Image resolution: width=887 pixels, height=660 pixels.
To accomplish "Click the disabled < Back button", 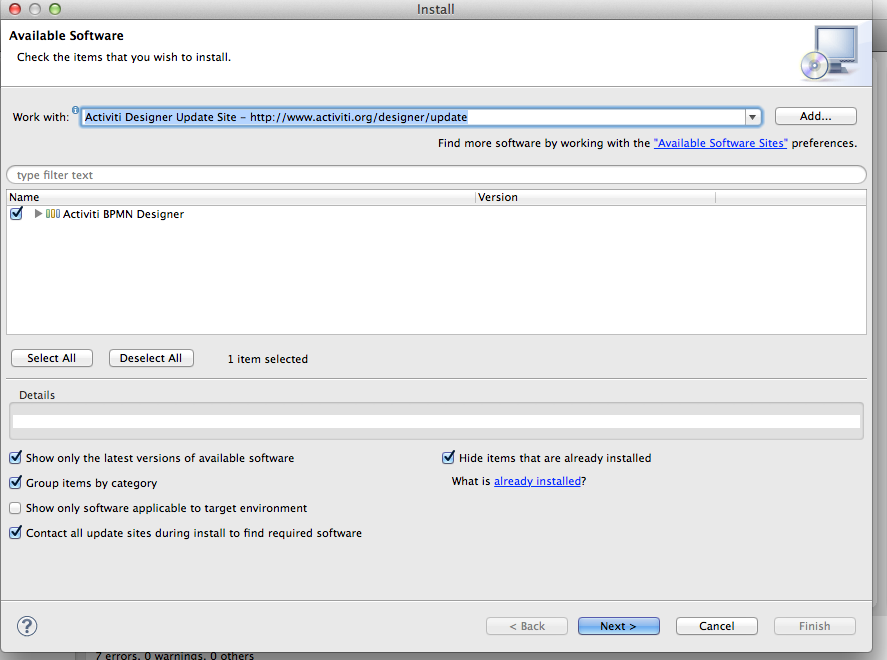I will (527, 626).
